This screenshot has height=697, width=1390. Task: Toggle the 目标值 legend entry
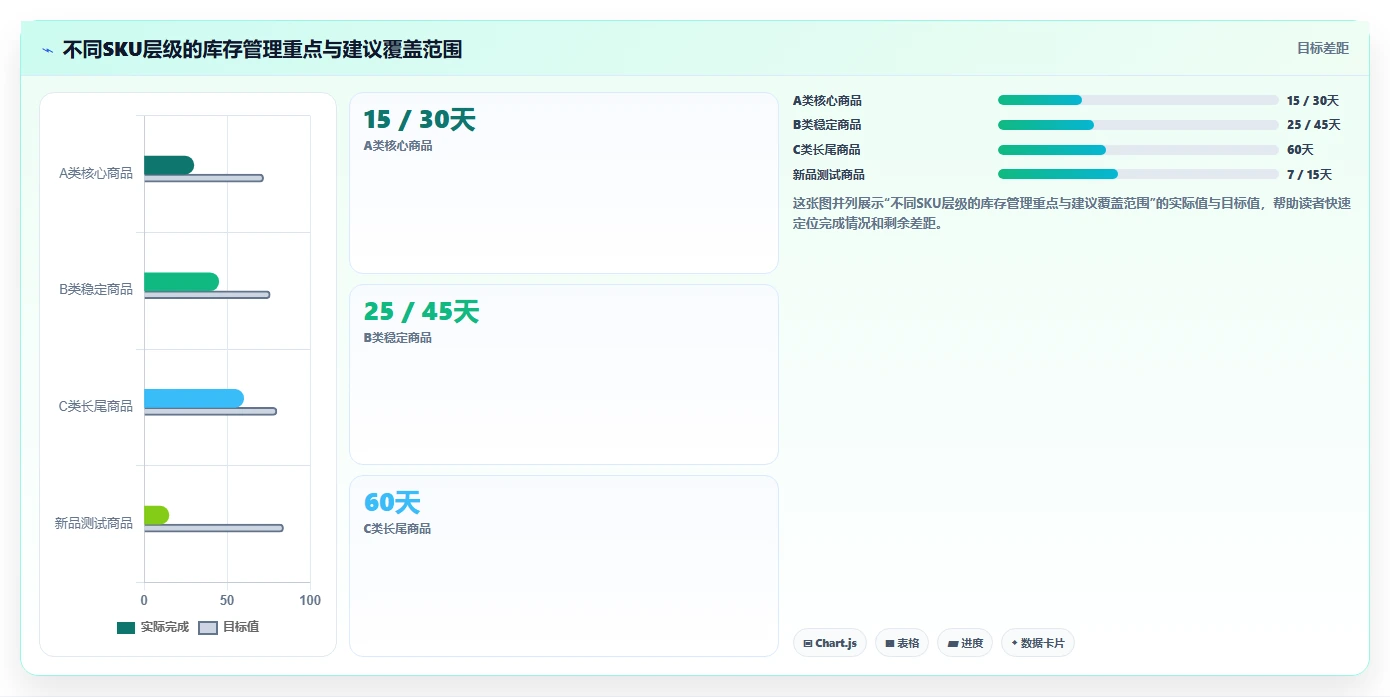(229, 627)
